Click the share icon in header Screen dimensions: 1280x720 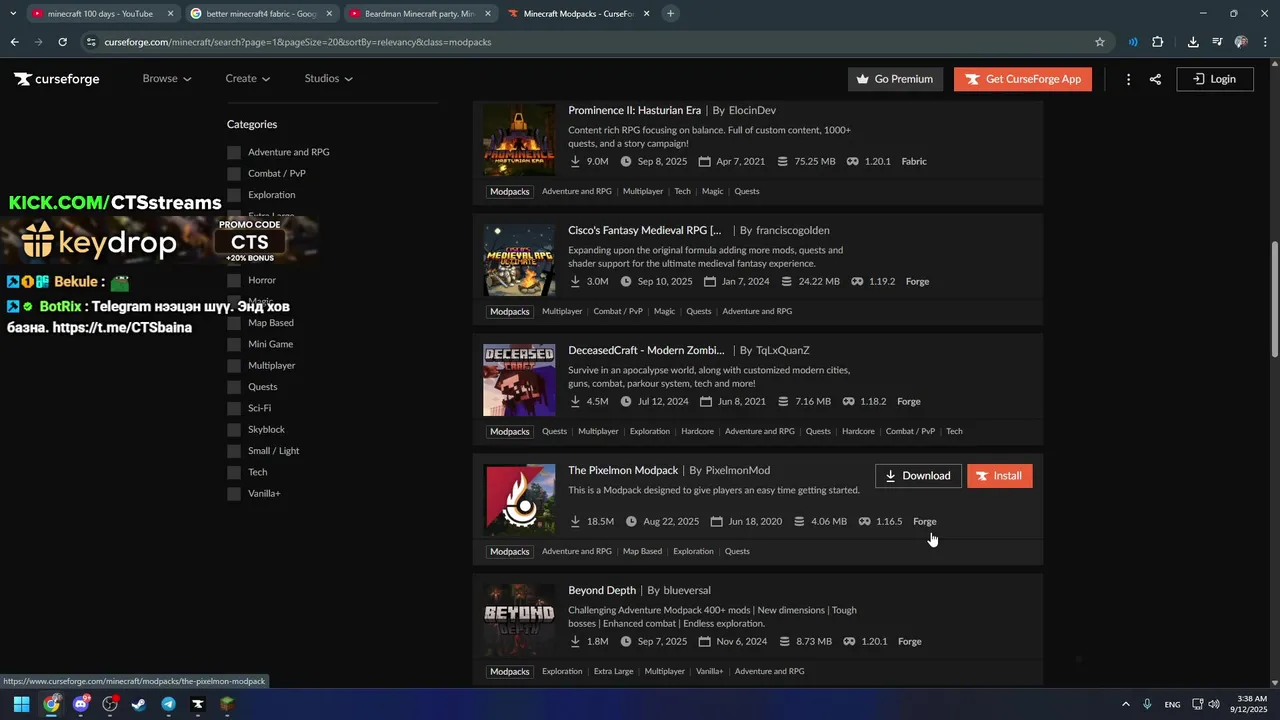[1155, 79]
